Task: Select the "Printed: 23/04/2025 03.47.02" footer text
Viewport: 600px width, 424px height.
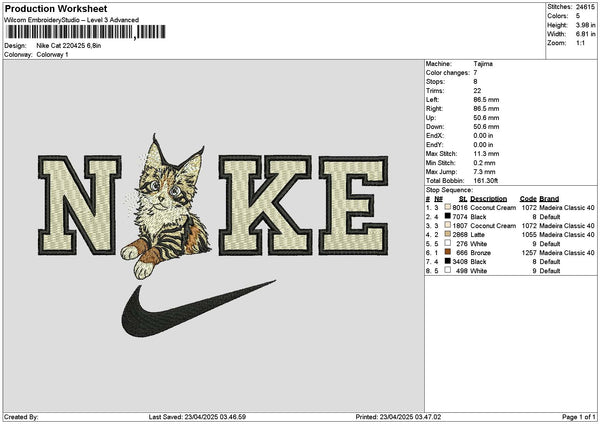Action: pos(398,417)
